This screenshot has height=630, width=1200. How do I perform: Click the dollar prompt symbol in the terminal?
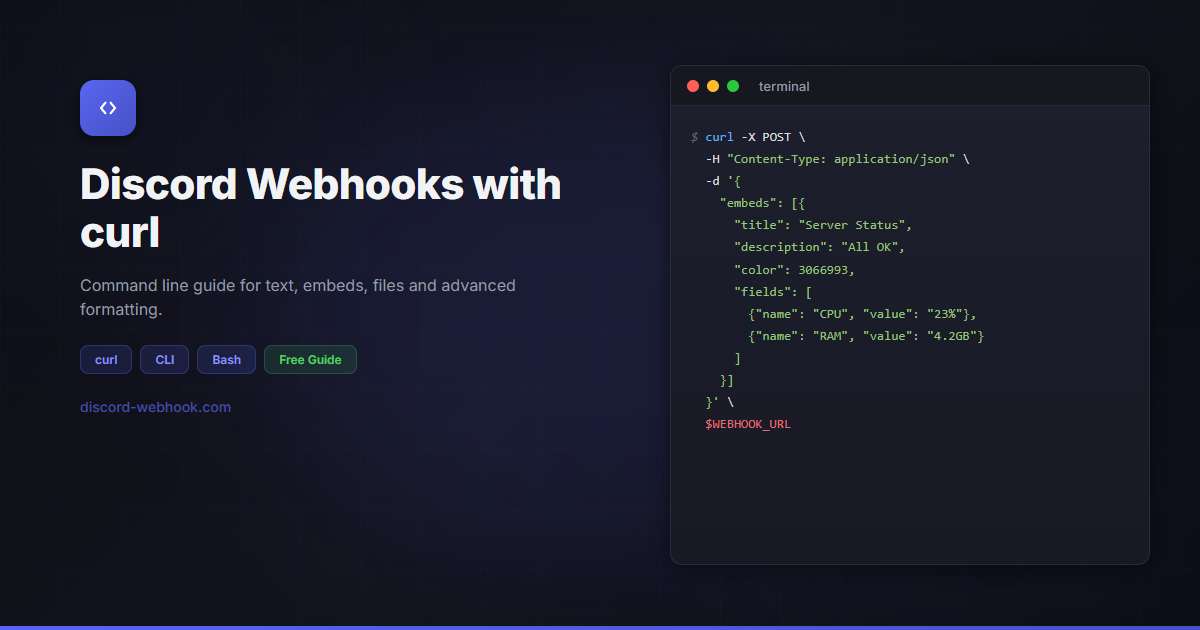(696, 137)
